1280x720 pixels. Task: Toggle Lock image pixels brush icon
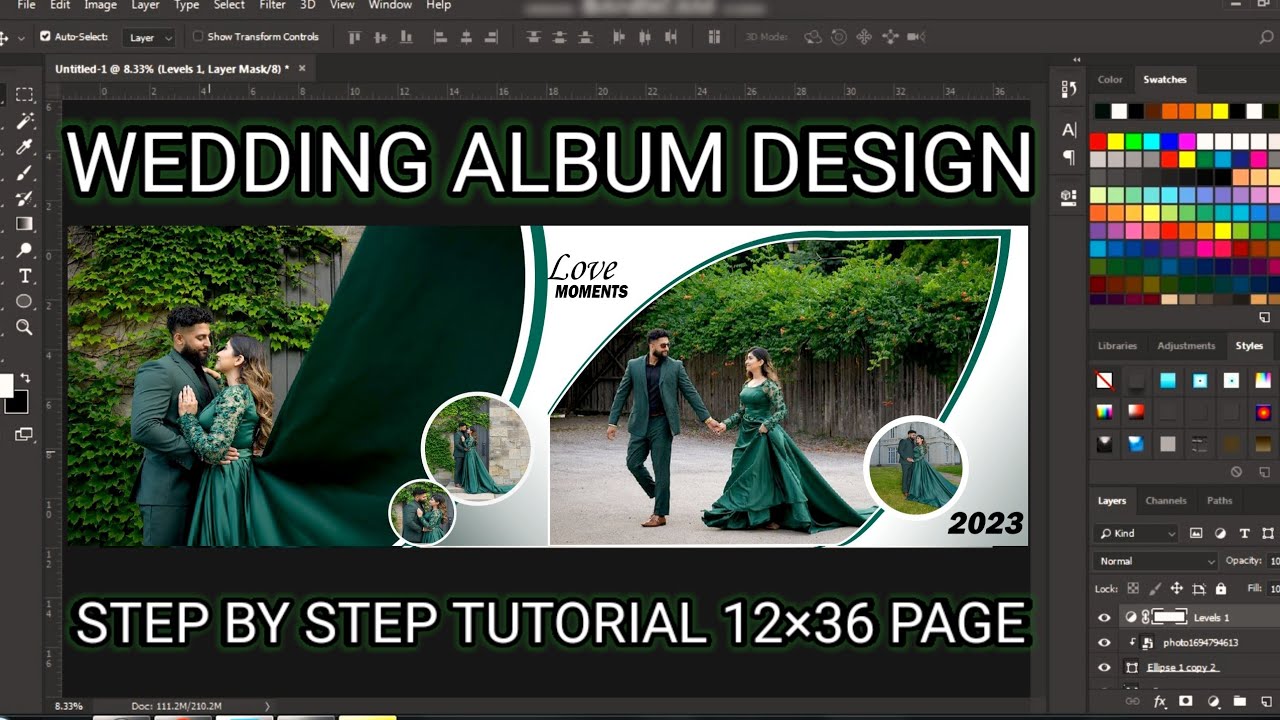[x=1155, y=589]
